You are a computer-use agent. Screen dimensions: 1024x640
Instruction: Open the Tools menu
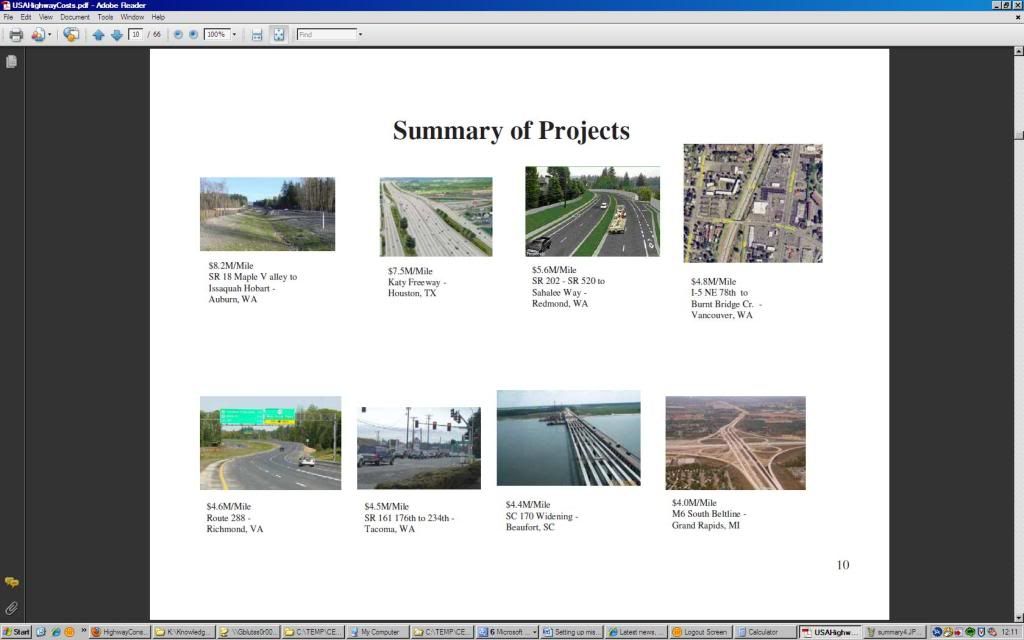(105, 17)
